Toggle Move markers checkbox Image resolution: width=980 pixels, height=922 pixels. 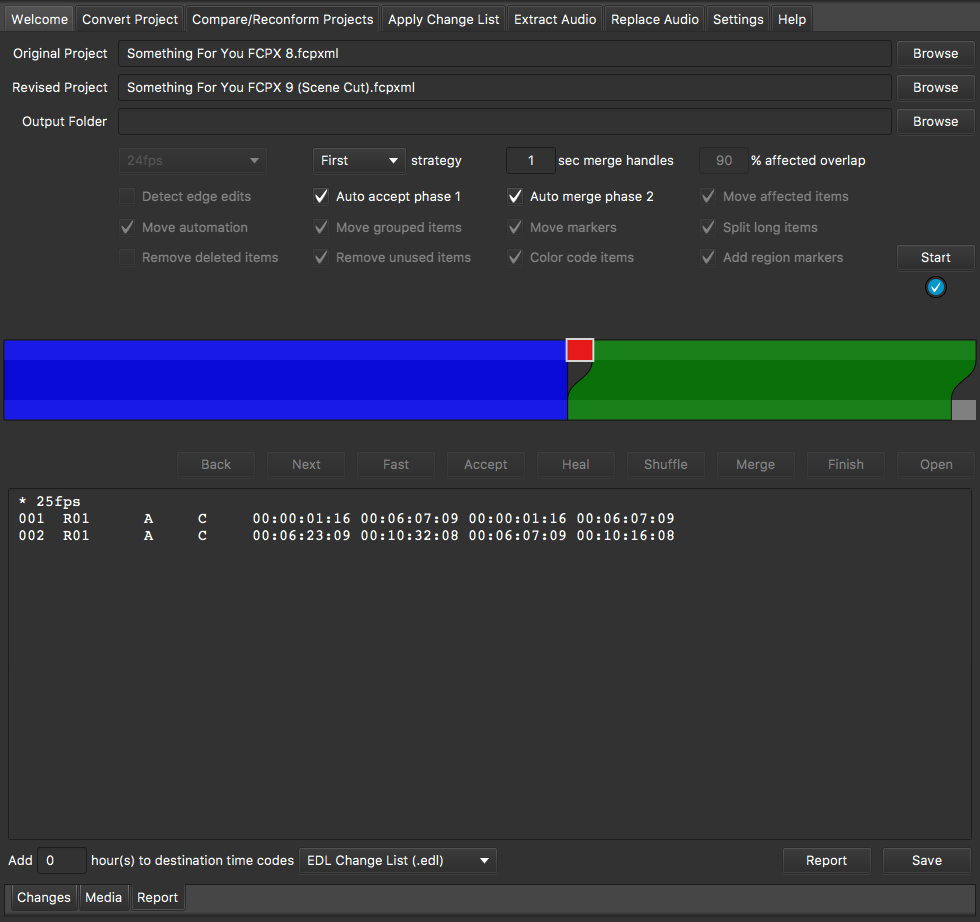514,228
